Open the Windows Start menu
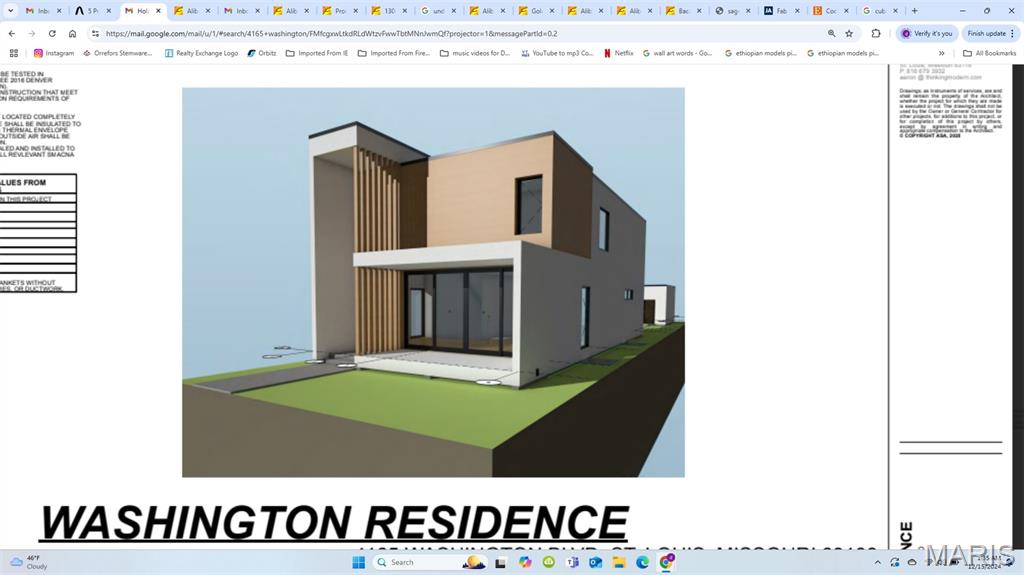The image size is (1024, 575). 359,562
